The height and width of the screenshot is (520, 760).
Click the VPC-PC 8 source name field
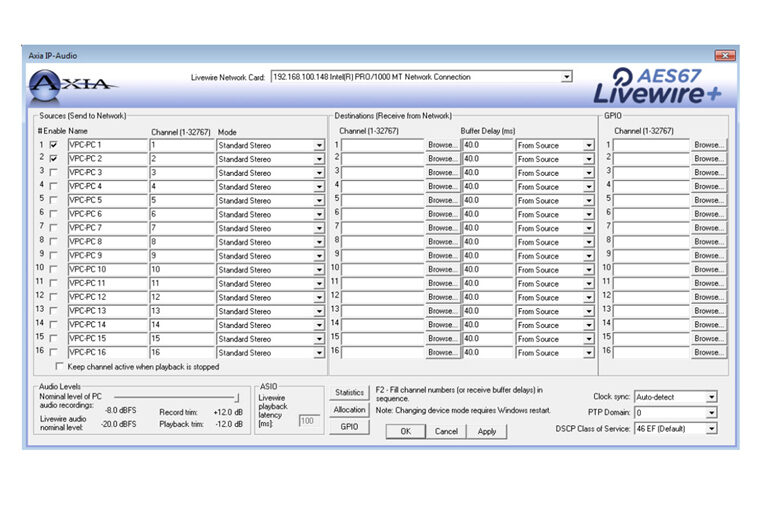pos(107,242)
